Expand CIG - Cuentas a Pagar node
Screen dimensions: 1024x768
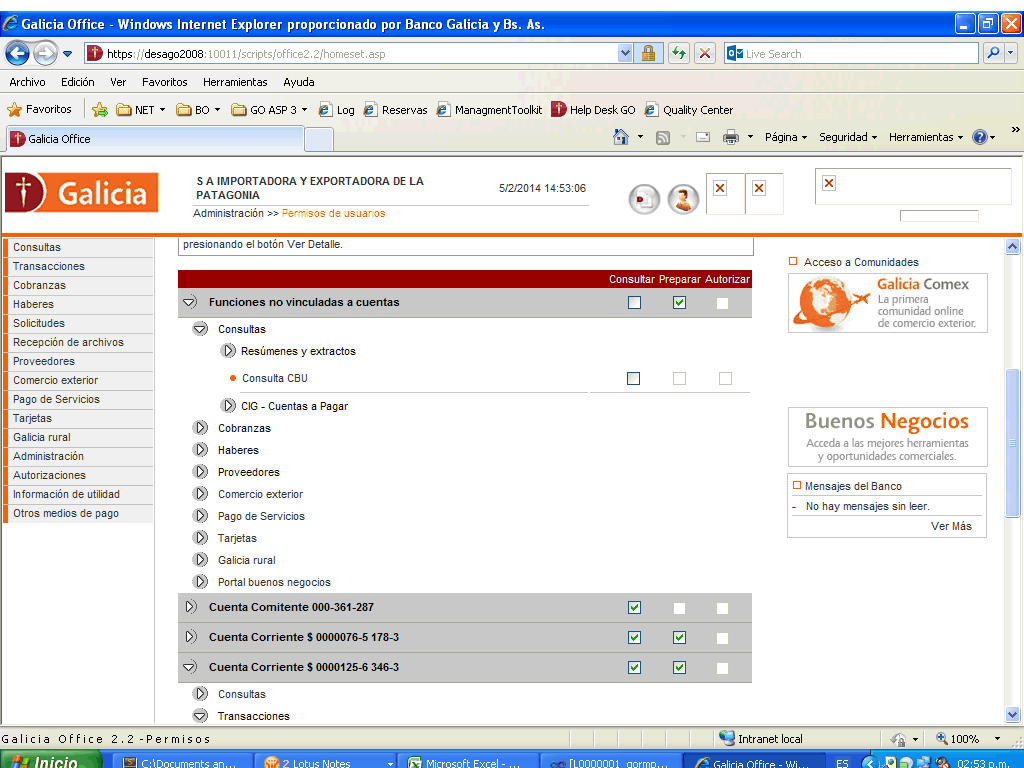[228, 406]
